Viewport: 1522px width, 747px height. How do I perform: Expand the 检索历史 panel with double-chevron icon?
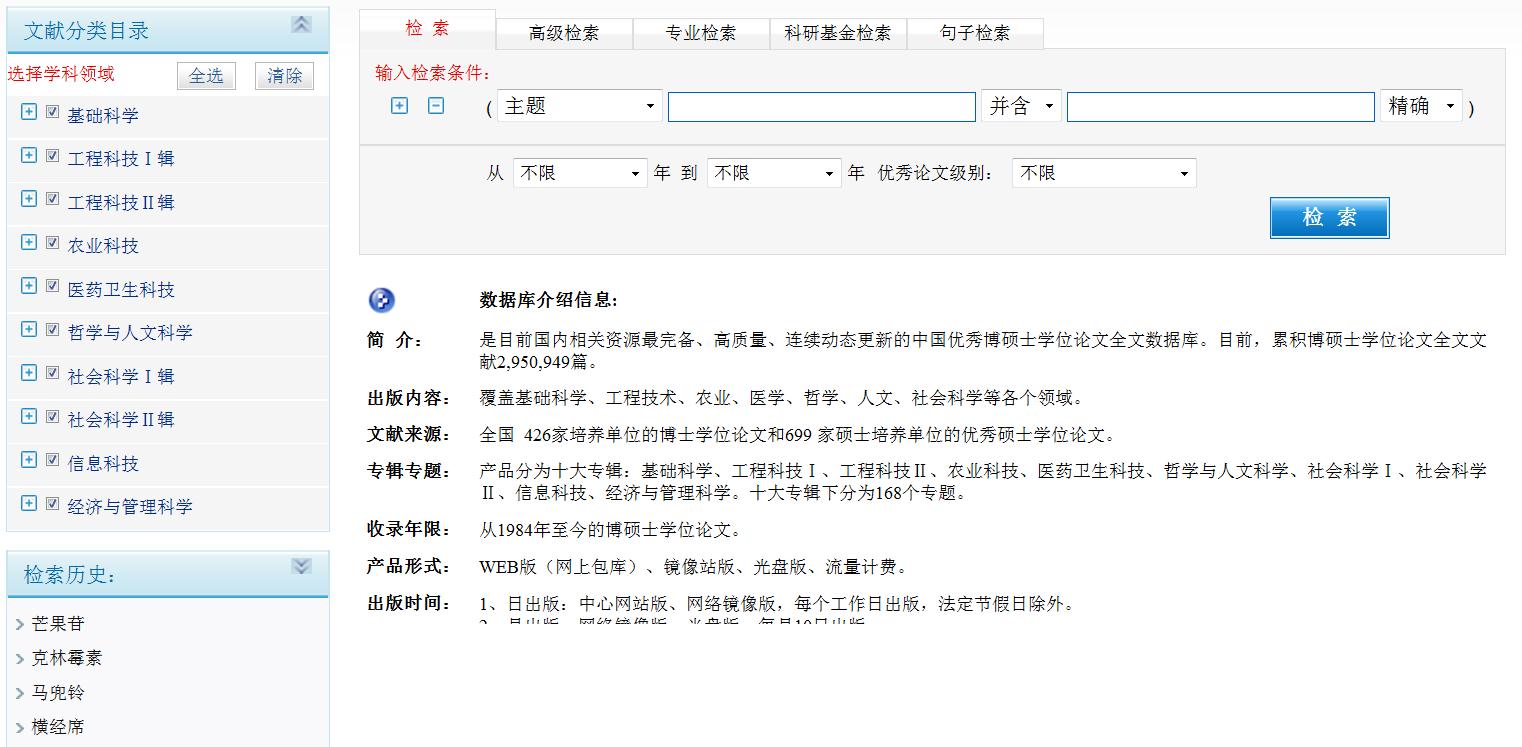tap(301, 567)
